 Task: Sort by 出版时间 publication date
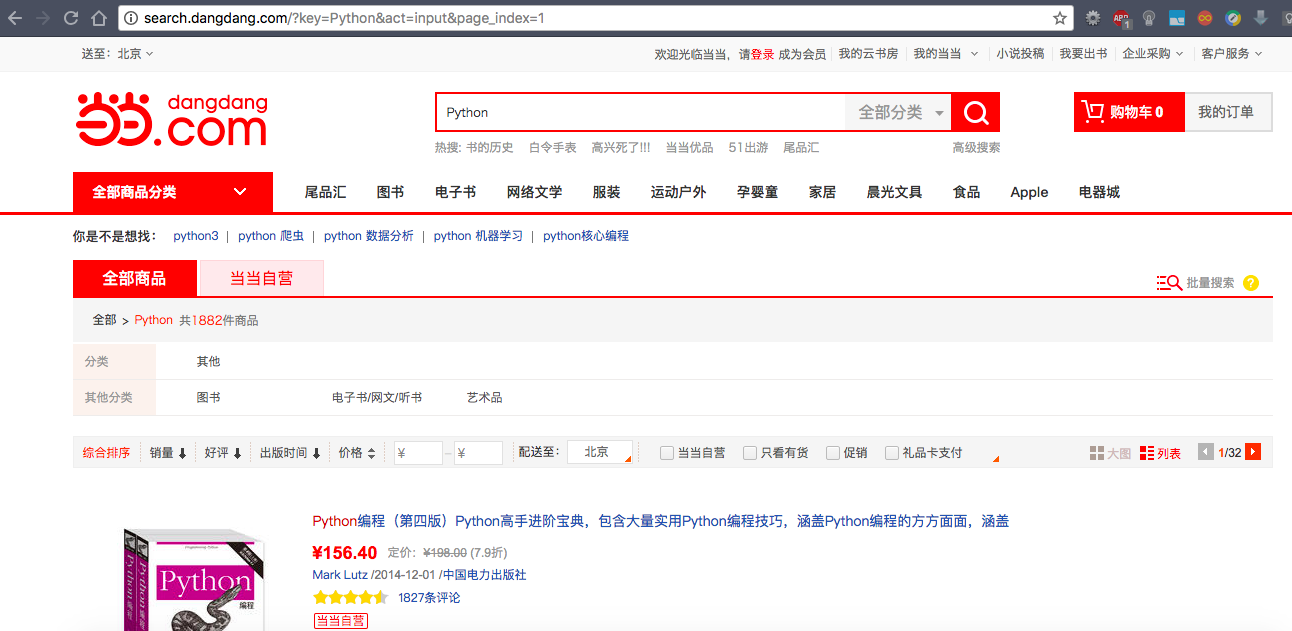(x=290, y=453)
